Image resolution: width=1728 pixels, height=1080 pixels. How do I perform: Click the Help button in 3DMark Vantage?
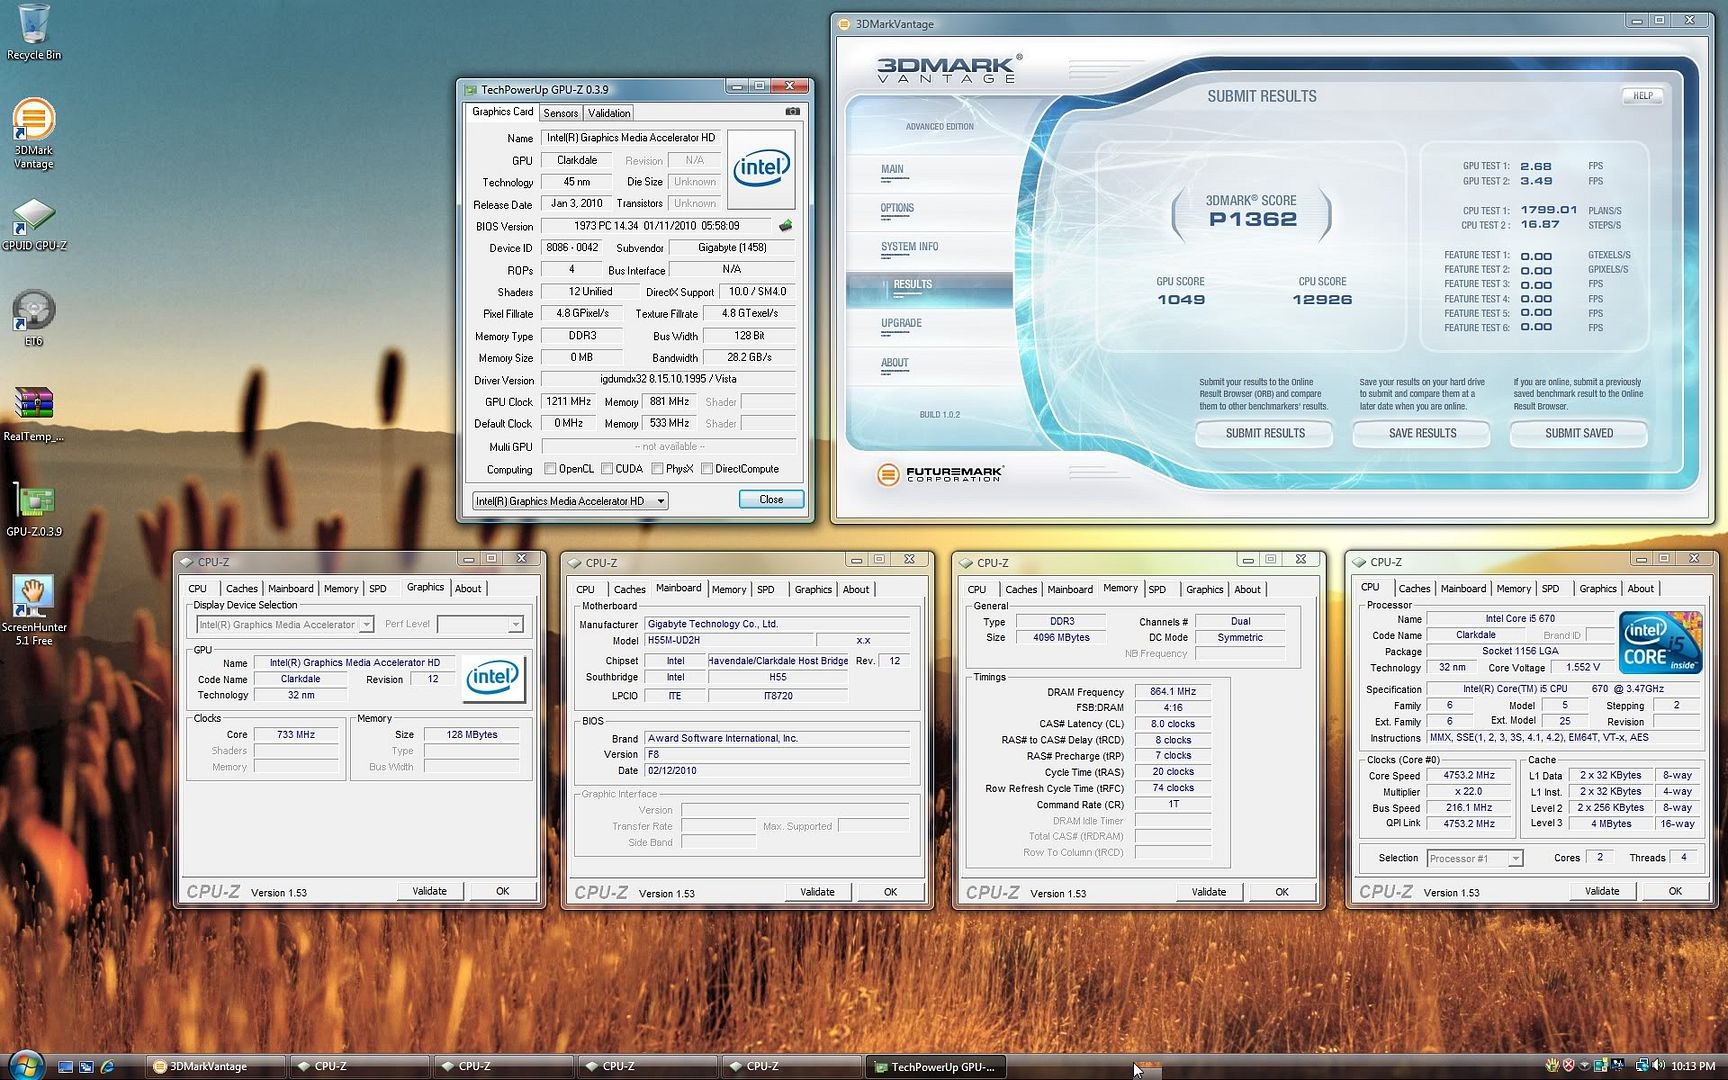(1642, 96)
